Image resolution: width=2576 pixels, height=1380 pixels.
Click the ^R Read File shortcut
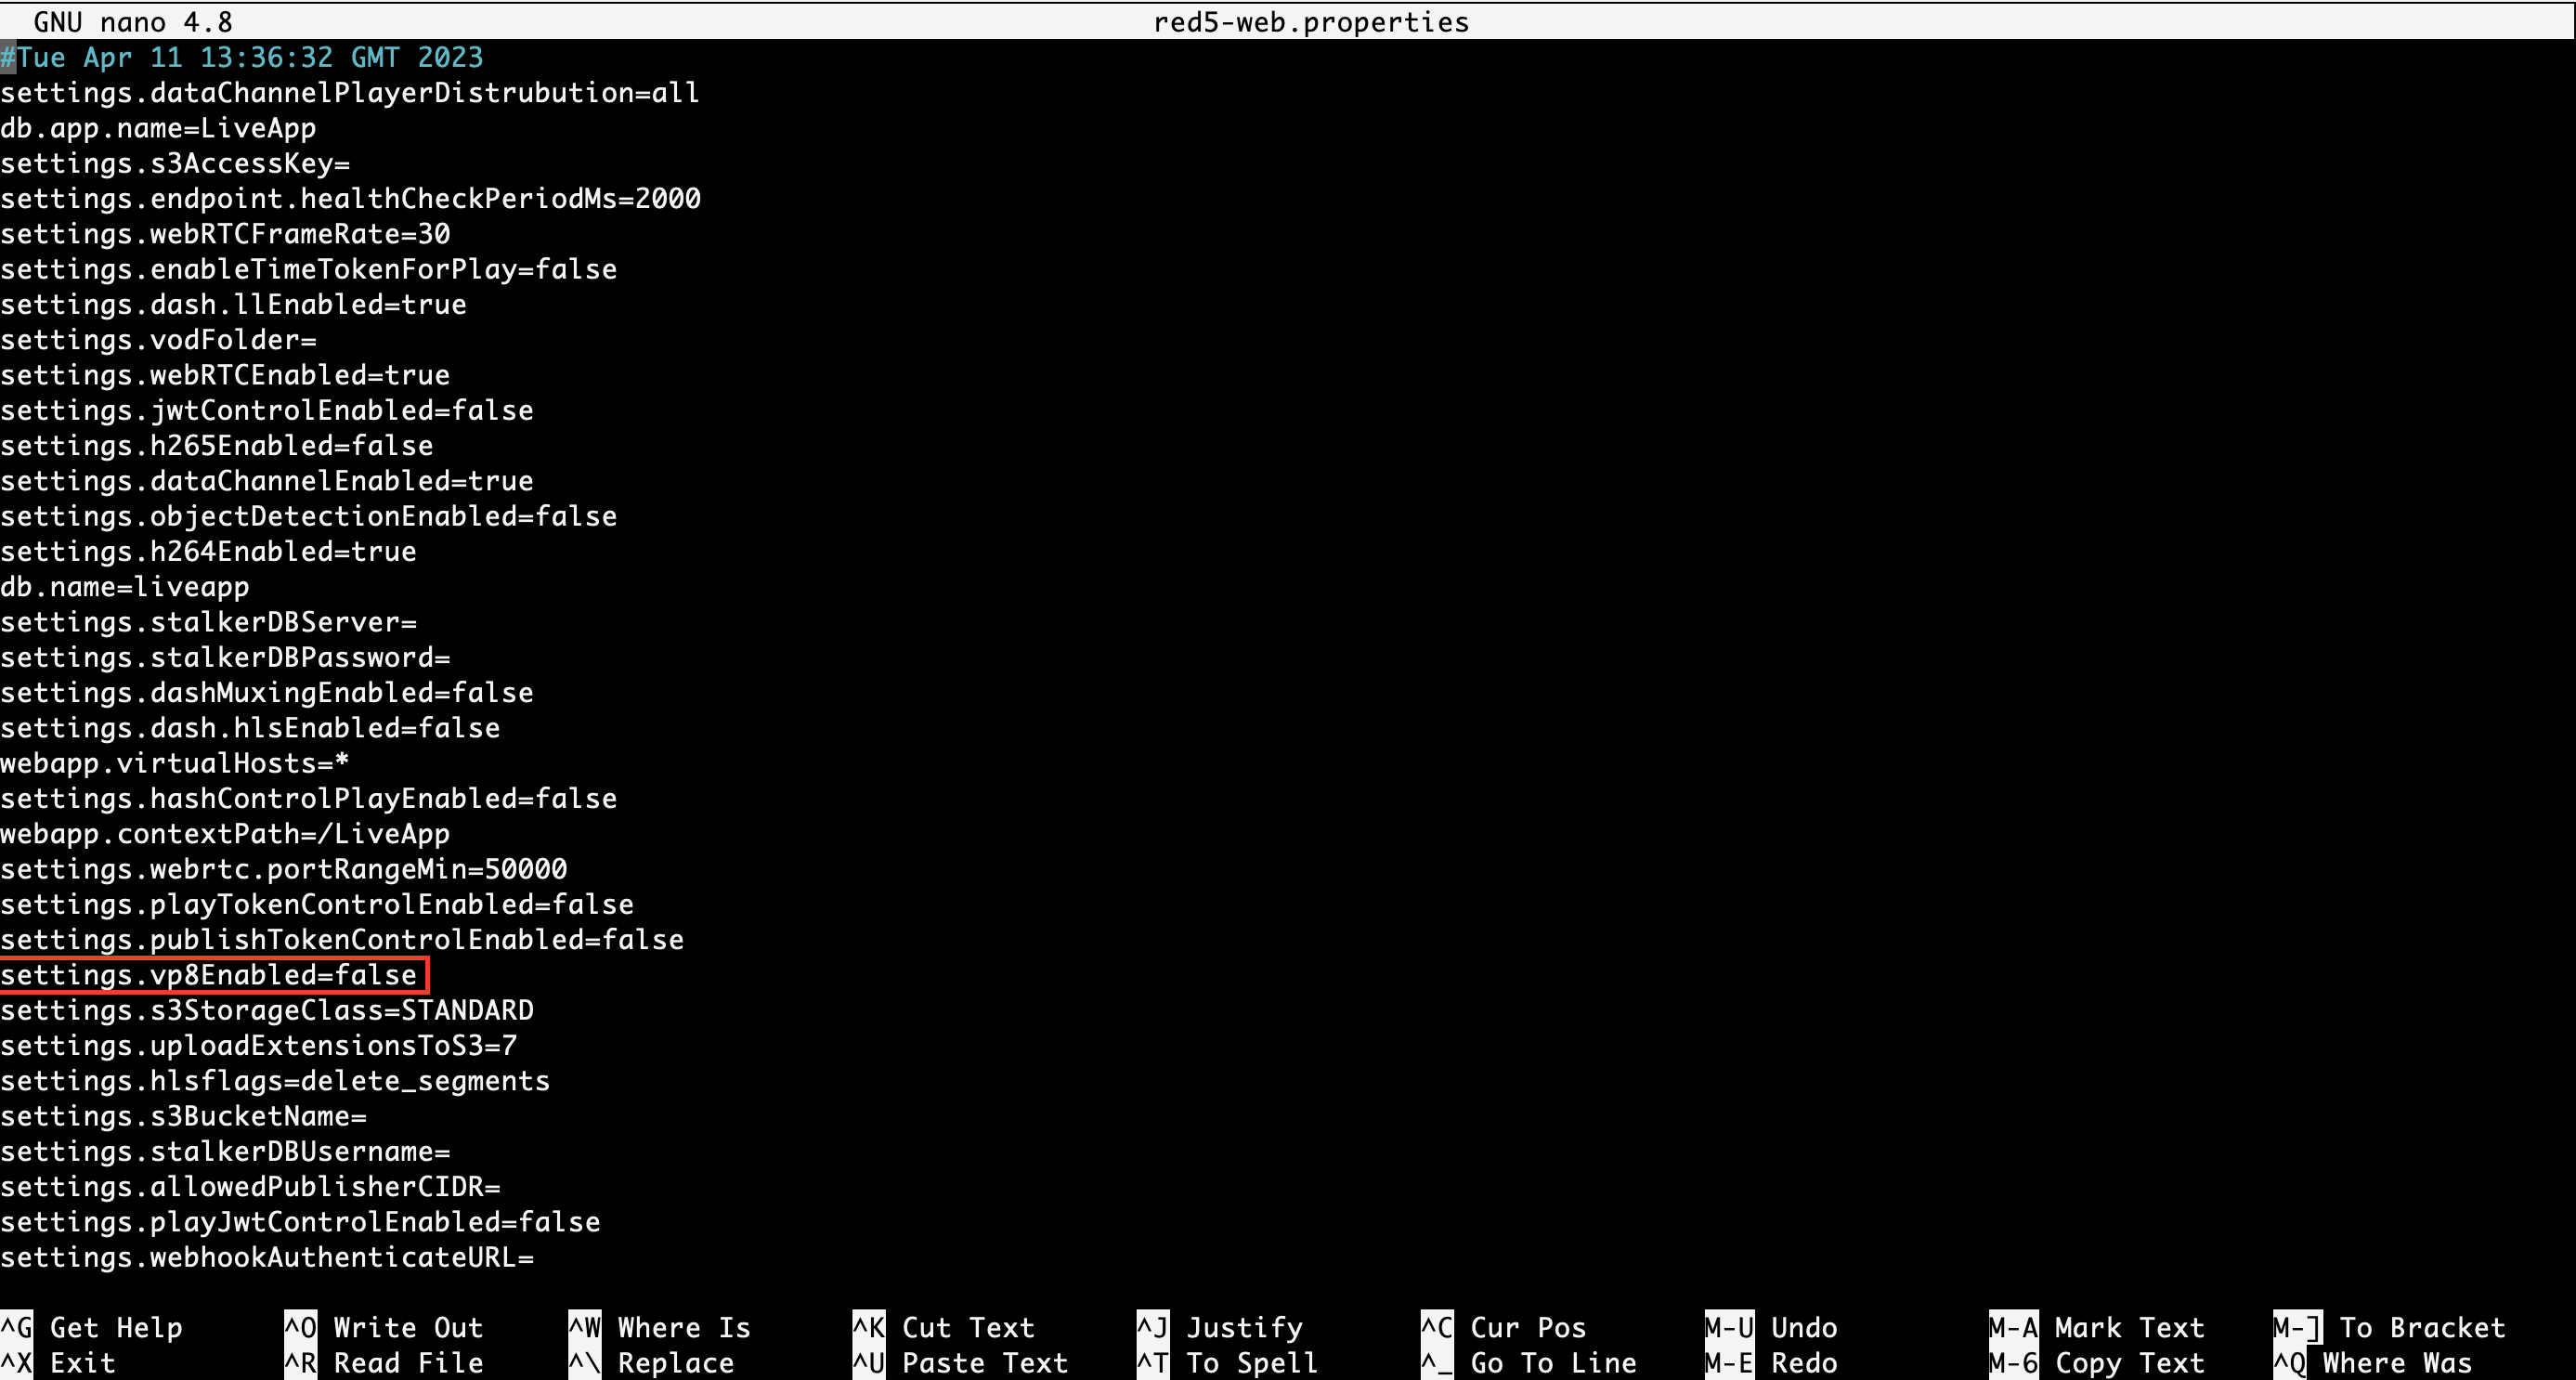(x=384, y=1363)
